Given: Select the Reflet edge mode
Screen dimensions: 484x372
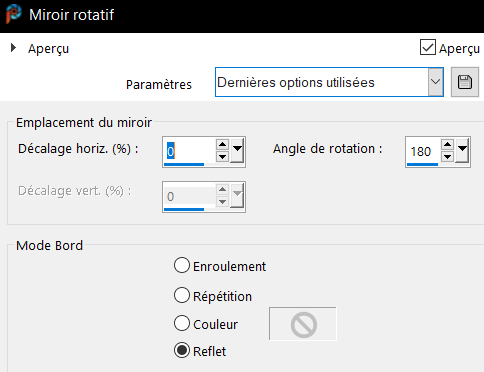Looking at the screenshot, I should 182,351.
